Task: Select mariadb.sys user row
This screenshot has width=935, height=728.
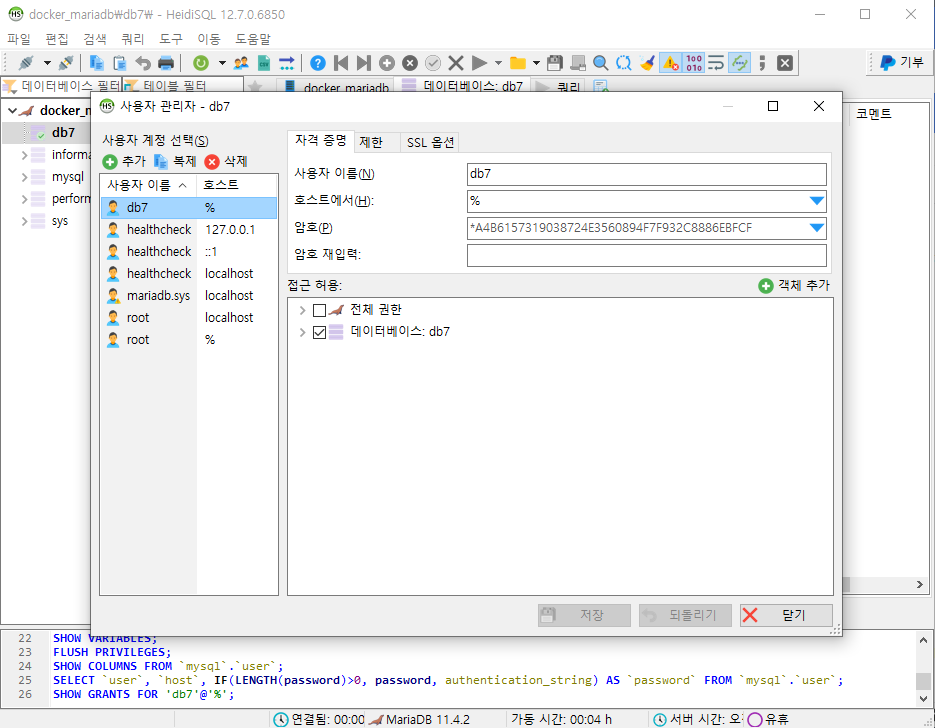Action: (x=189, y=296)
